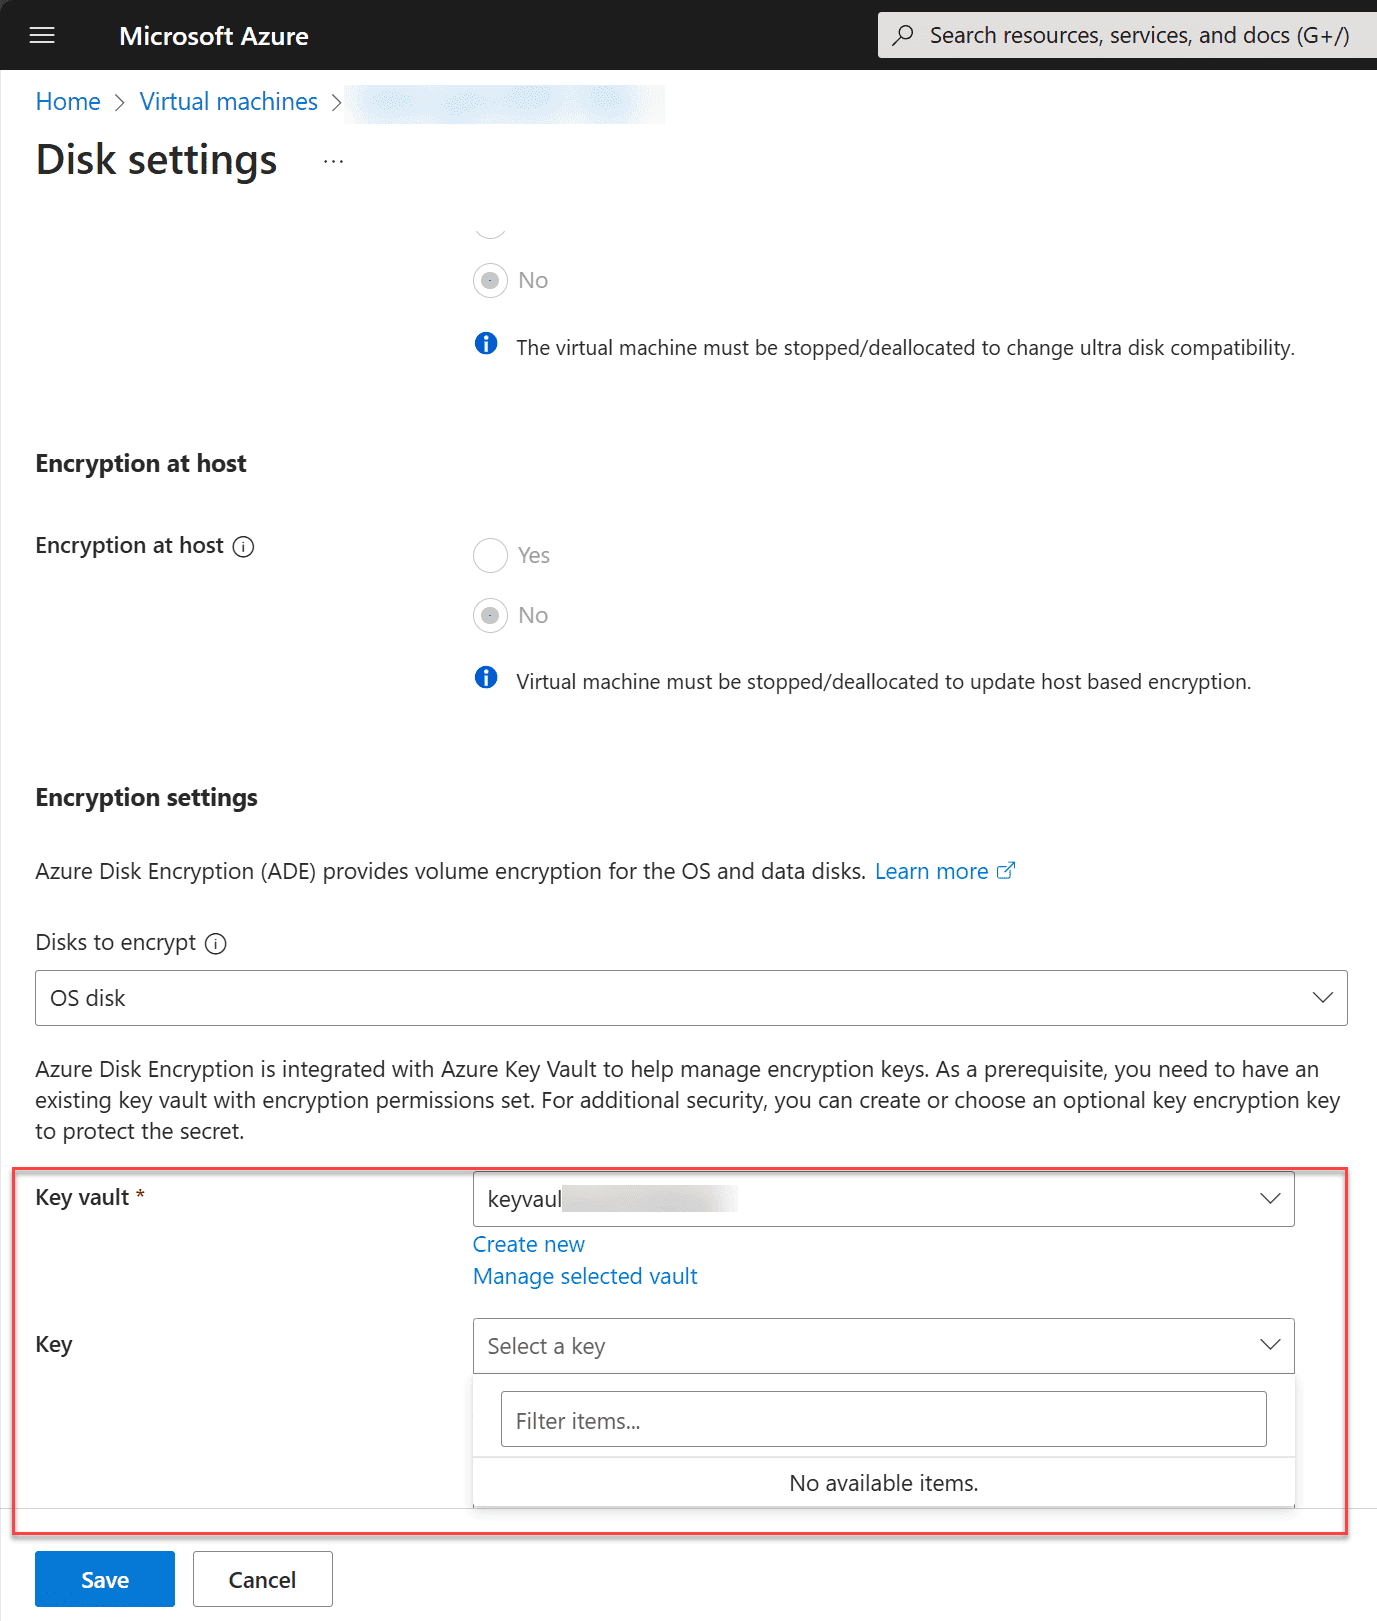The image size is (1377, 1621).
Task: Go to Home breadcrumb
Action: [x=68, y=102]
